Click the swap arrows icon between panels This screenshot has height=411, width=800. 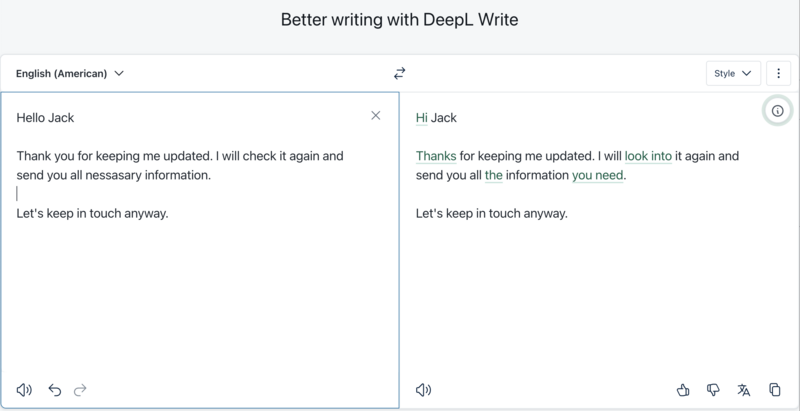click(400, 73)
